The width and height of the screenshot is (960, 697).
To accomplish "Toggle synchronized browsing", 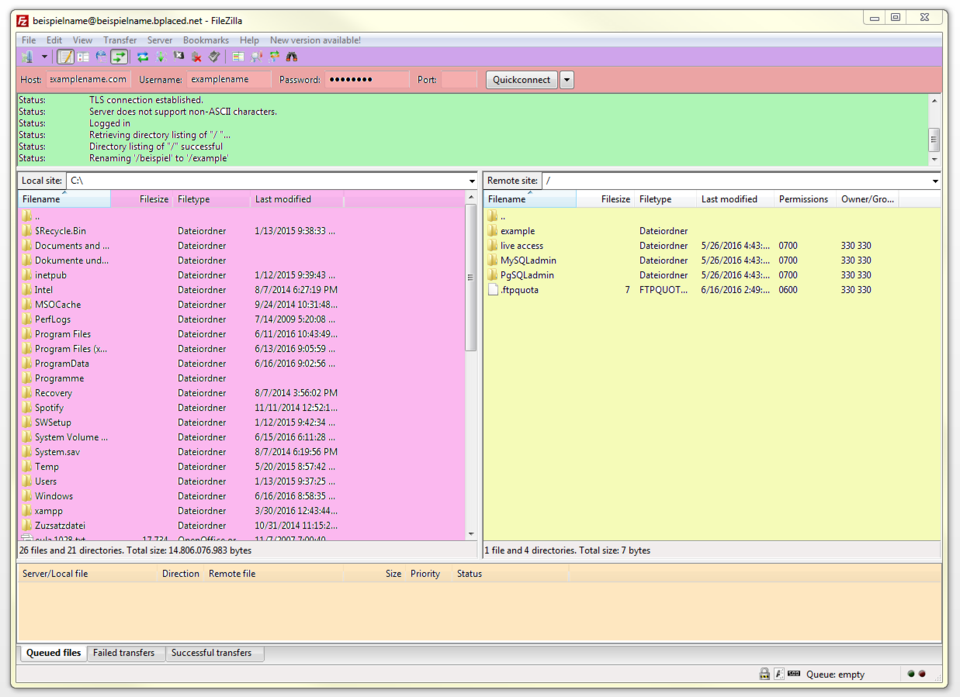I will click(274, 57).
